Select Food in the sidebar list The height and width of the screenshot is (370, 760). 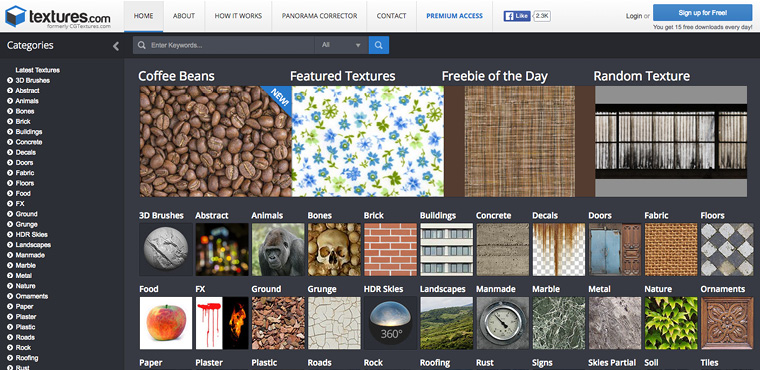tap(23, 193)
